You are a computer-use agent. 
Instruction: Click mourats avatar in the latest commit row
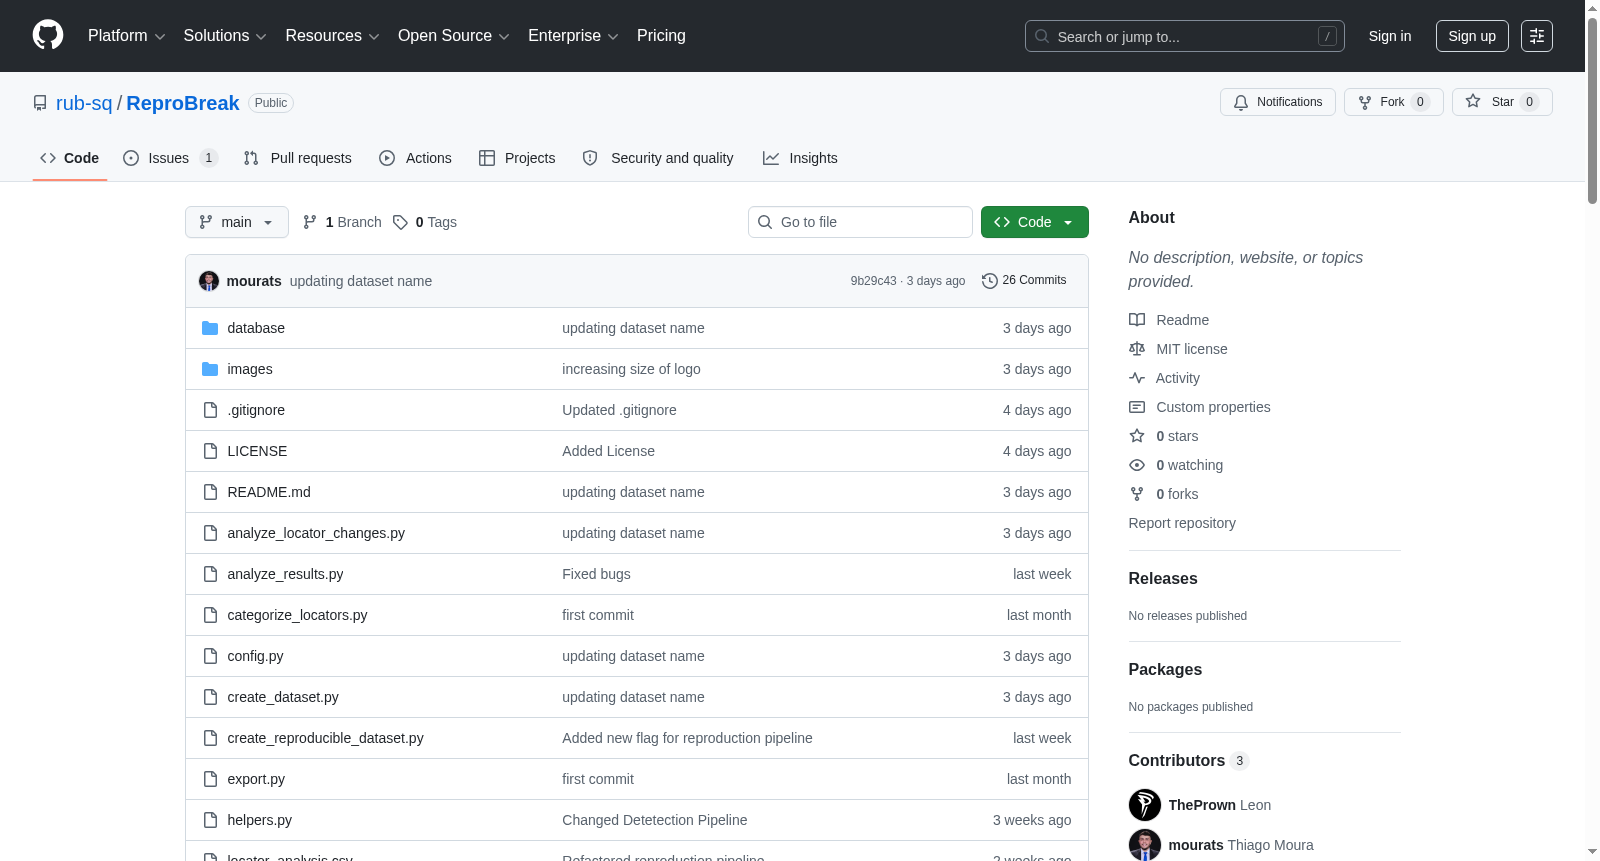point(209,281)
